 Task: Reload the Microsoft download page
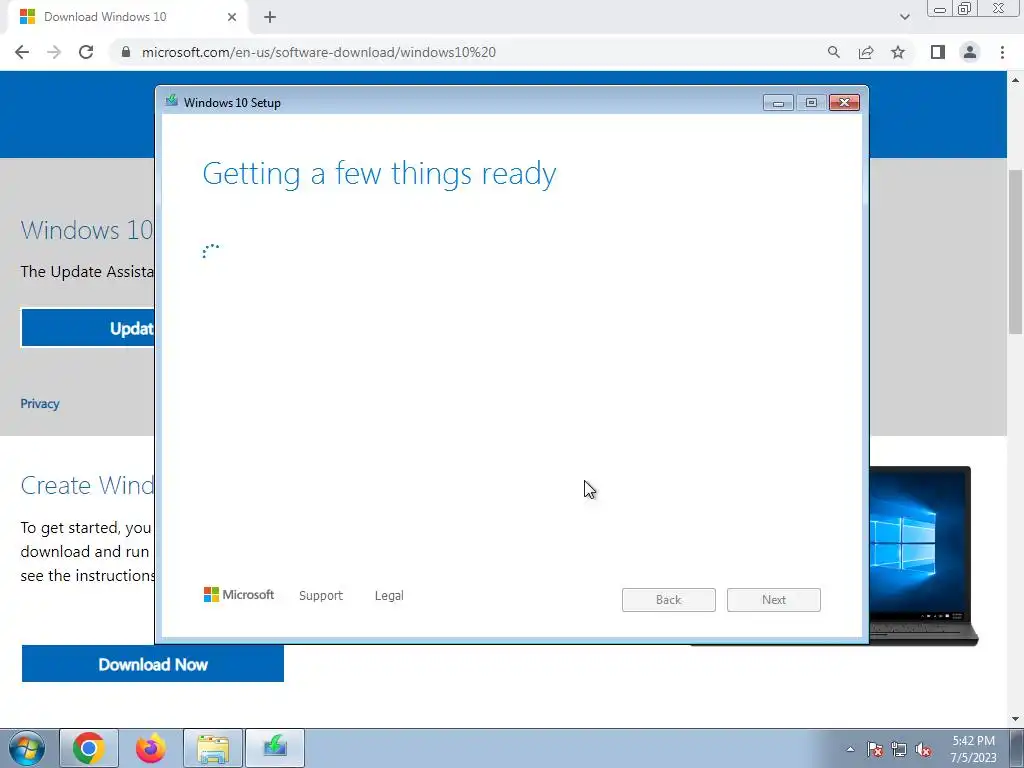86,52
